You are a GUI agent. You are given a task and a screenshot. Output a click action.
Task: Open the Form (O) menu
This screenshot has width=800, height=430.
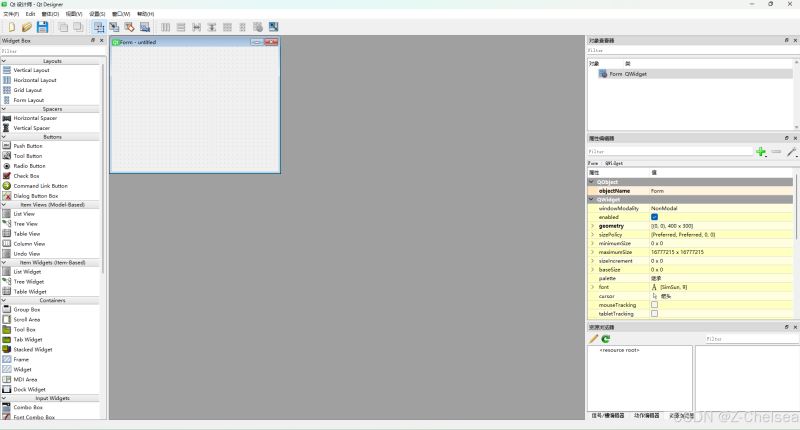tap(50, 14)
